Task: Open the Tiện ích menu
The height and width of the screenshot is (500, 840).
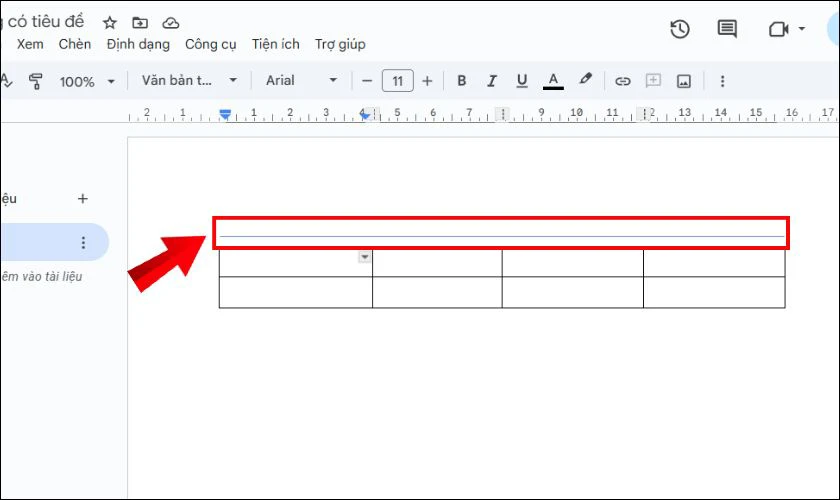Action: [x=275, y=44]
